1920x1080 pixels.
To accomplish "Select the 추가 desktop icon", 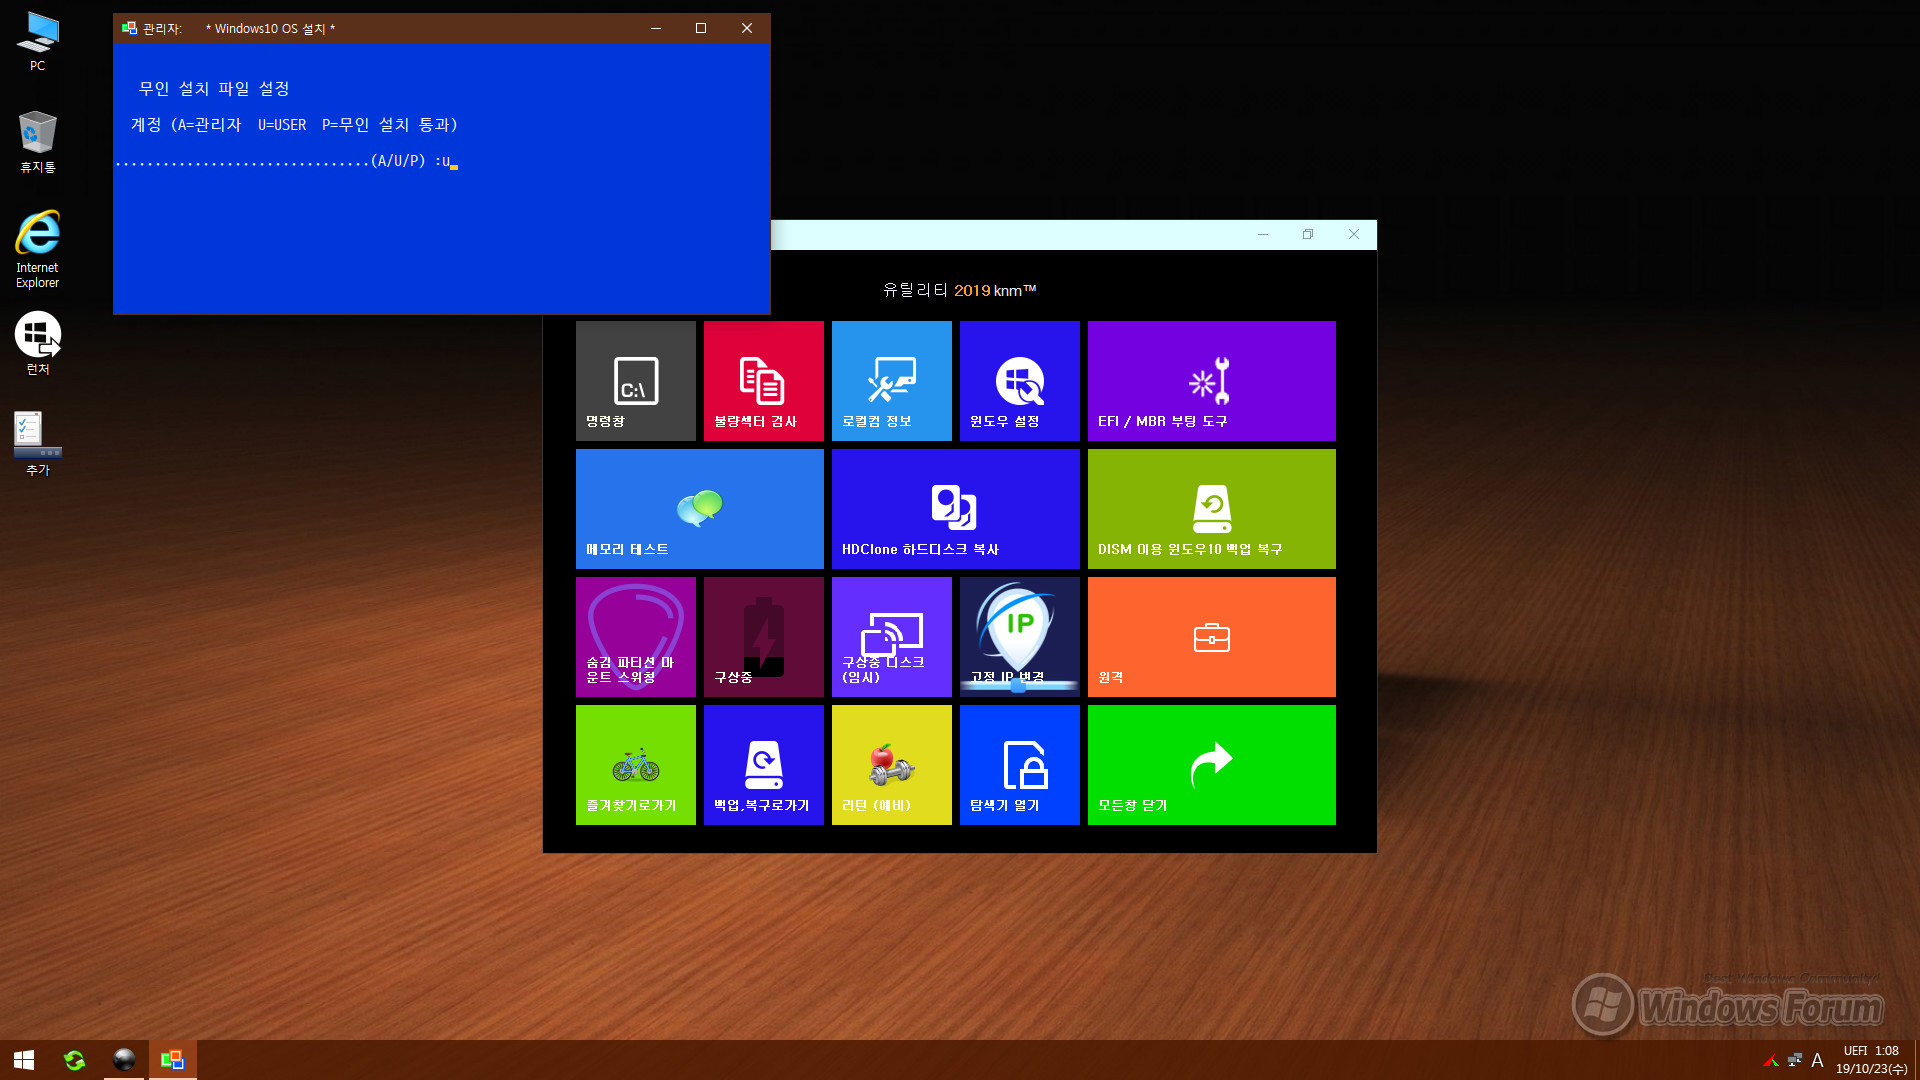I will (37, 444).
